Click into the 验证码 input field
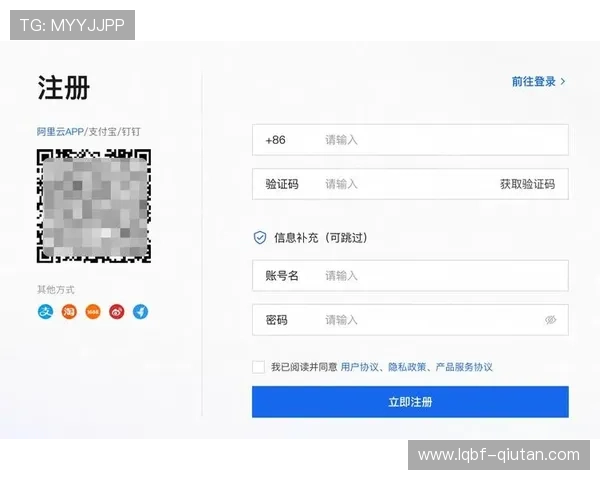600x480 pixels. click(400, 184)
